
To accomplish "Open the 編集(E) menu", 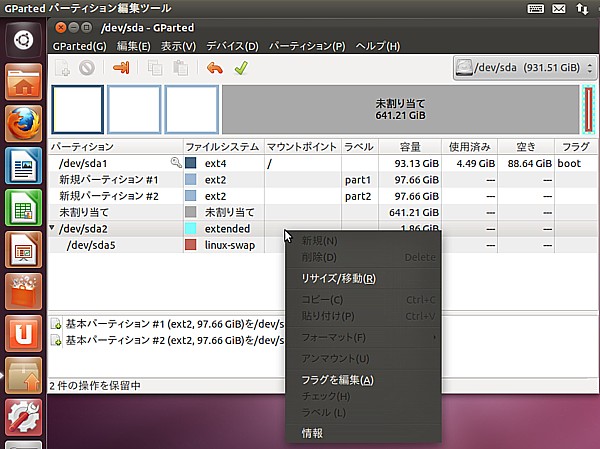I will 134,46.
